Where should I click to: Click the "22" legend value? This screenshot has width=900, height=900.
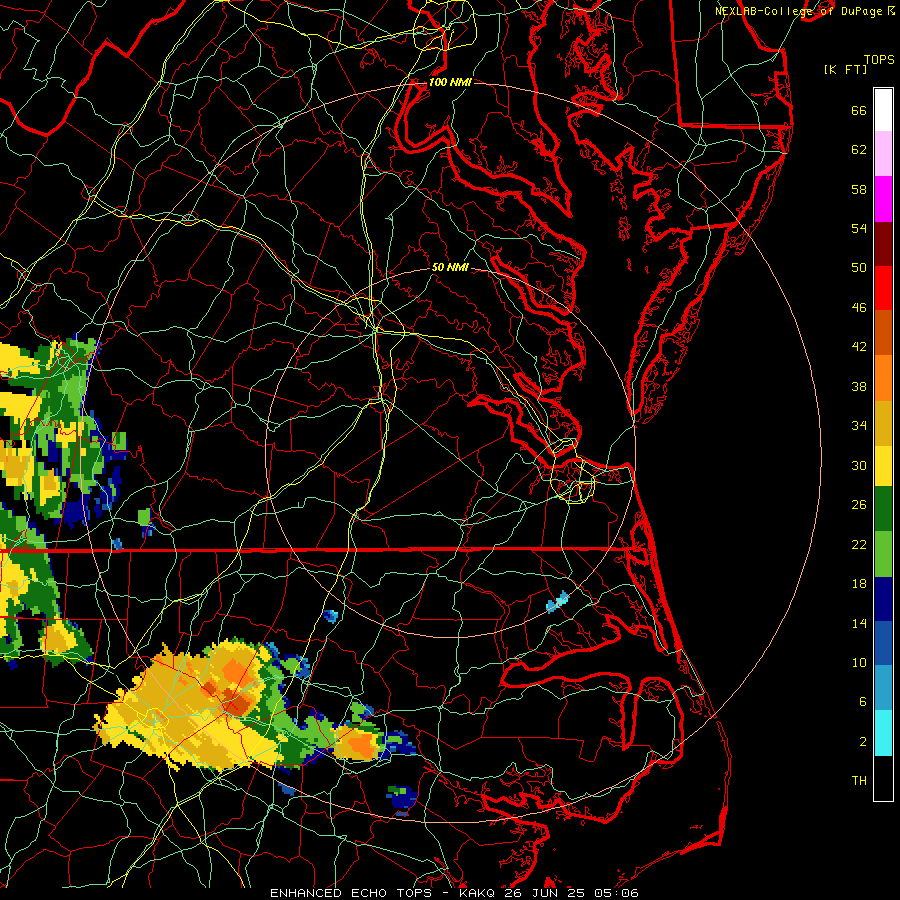pyautogui.click(x=859, y=544)
